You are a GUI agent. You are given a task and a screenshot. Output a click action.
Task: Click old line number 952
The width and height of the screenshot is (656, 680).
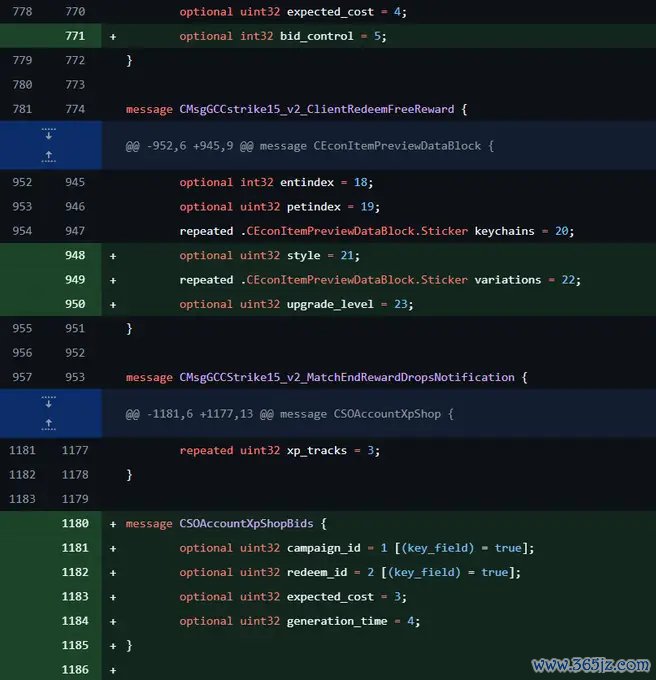pyautogui.click(x=22, y=182)
